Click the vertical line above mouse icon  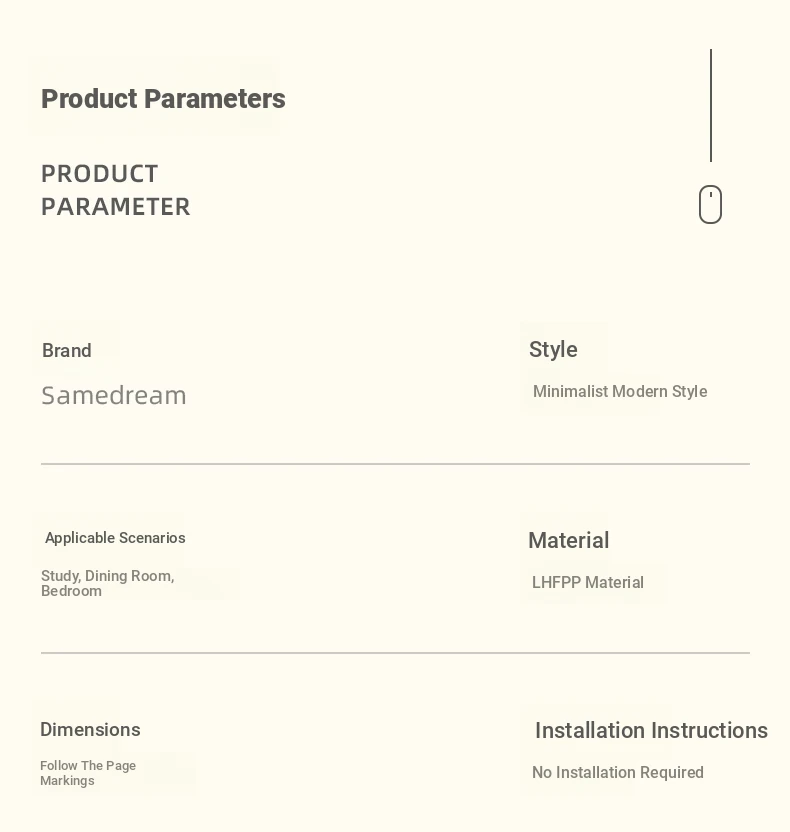point(711,105)
